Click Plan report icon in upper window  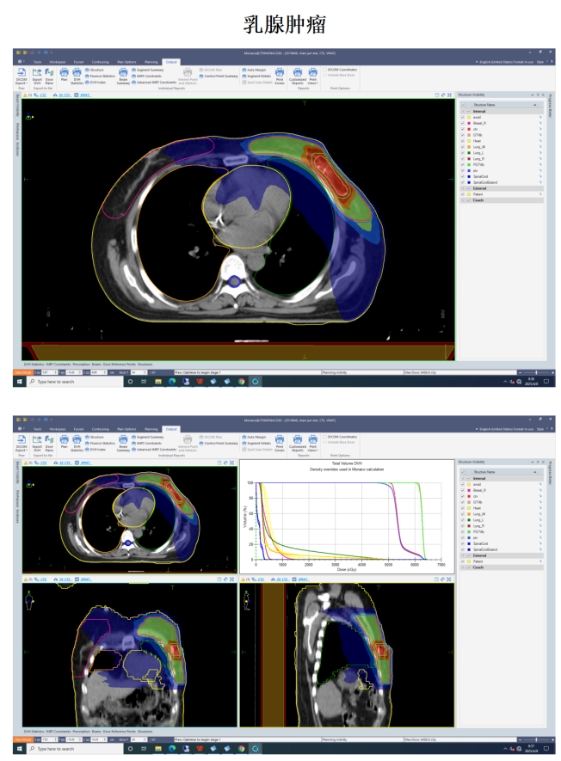click(64, 74)
